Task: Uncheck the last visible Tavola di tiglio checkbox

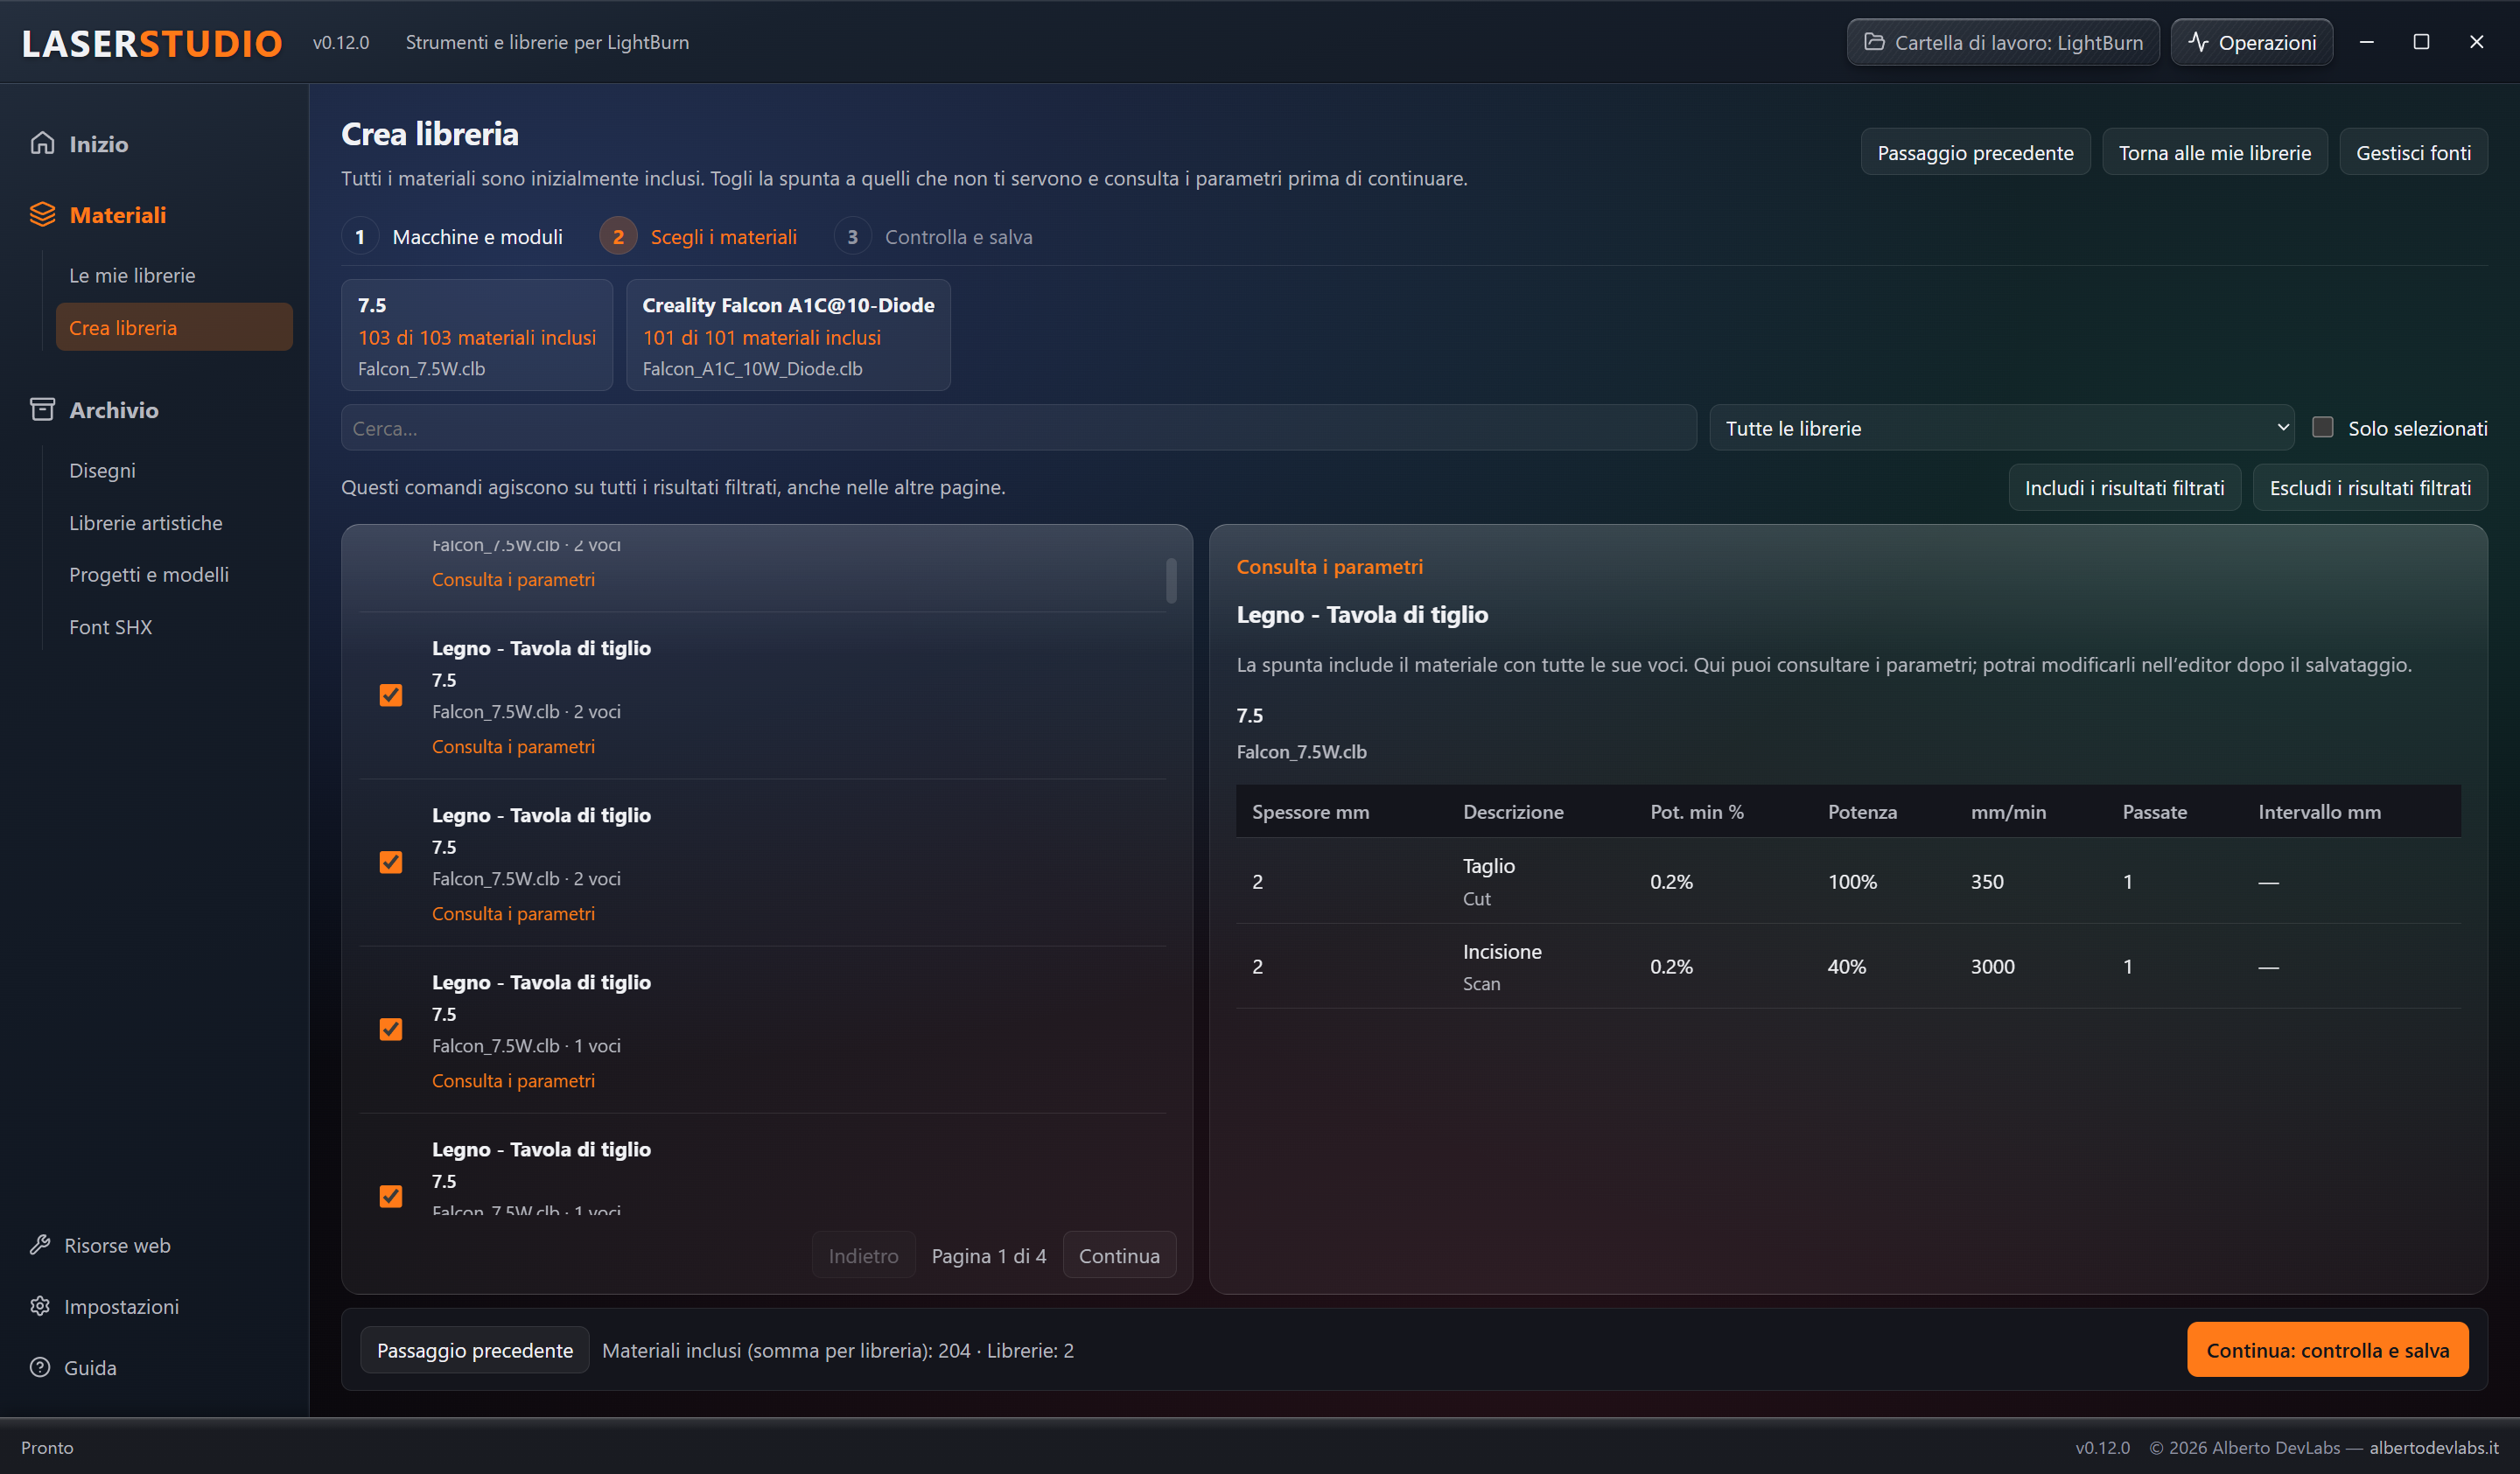Action: (x=391, y=1196)
